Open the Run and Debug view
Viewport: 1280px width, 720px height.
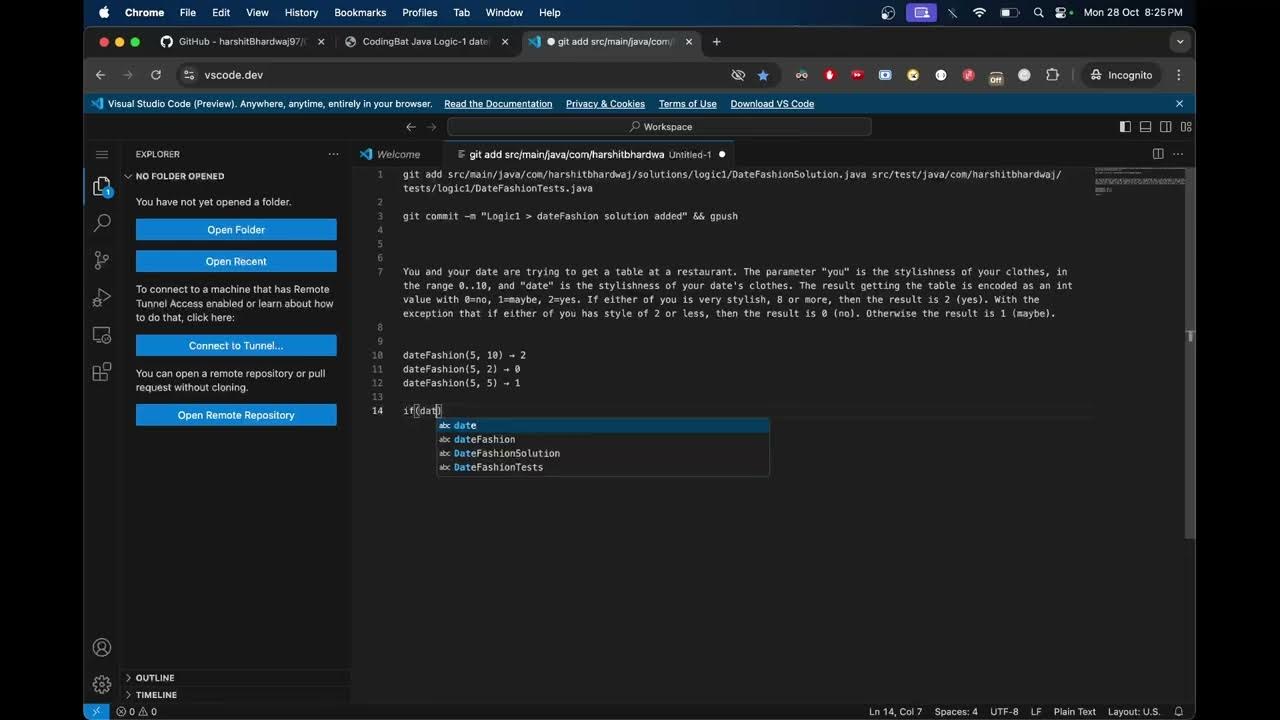click(x=101, y=298)
